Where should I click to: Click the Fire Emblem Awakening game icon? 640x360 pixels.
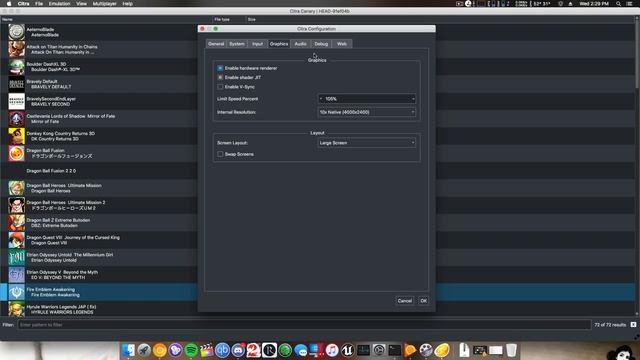17,292
